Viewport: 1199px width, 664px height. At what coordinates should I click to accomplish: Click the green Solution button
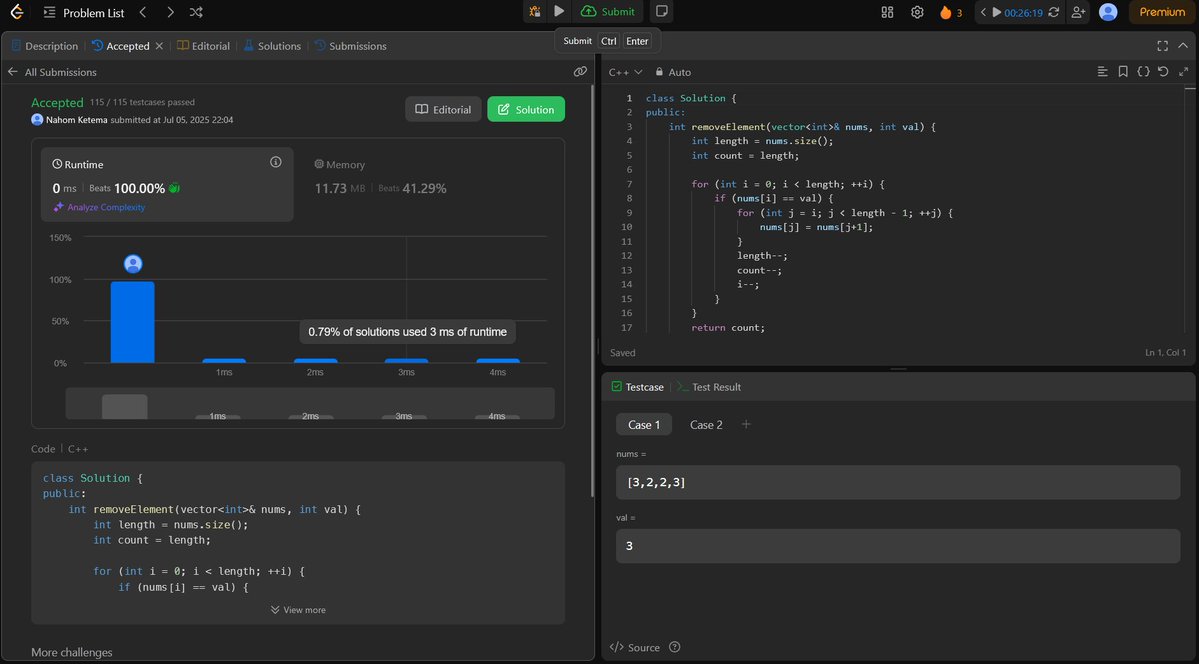click(526, 109)
